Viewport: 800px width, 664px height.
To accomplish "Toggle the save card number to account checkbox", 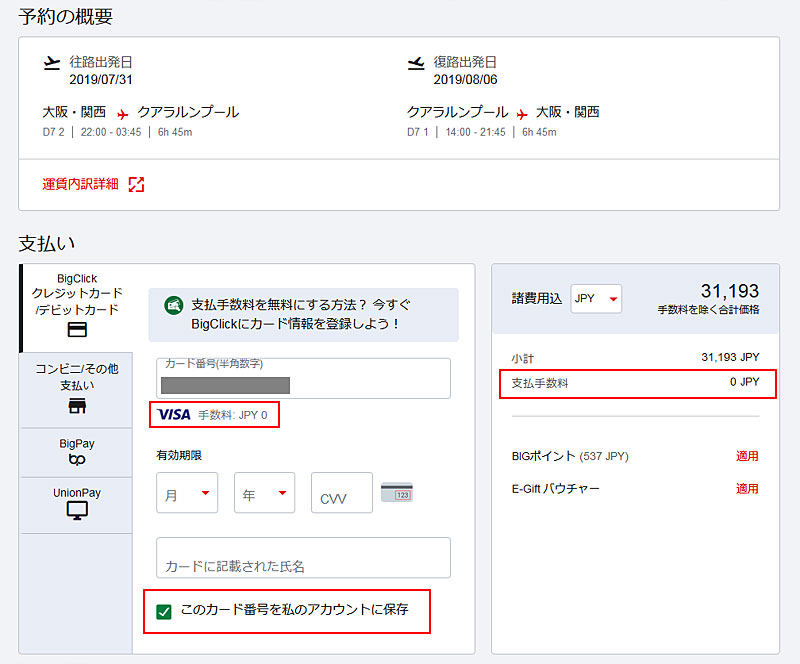I will coord(164,610).
